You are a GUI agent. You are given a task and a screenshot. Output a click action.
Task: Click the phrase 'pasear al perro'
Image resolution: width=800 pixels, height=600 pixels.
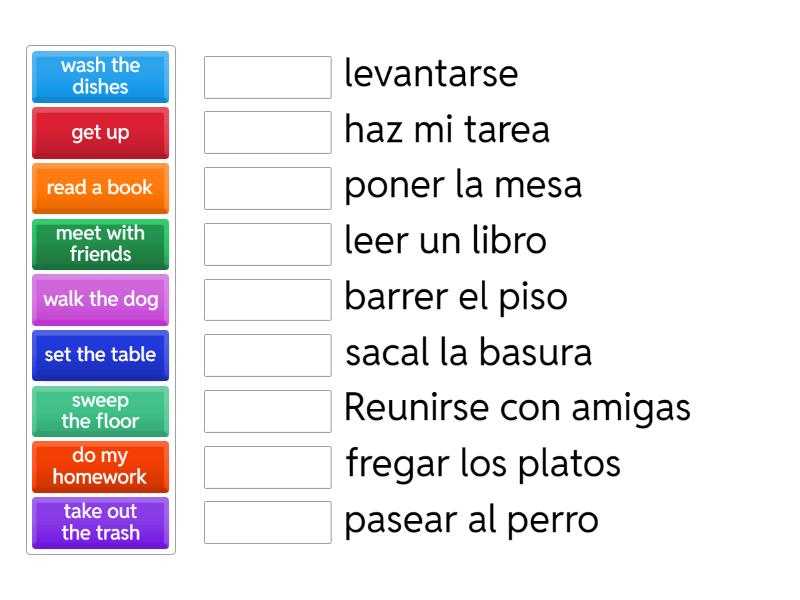[470, 520]
